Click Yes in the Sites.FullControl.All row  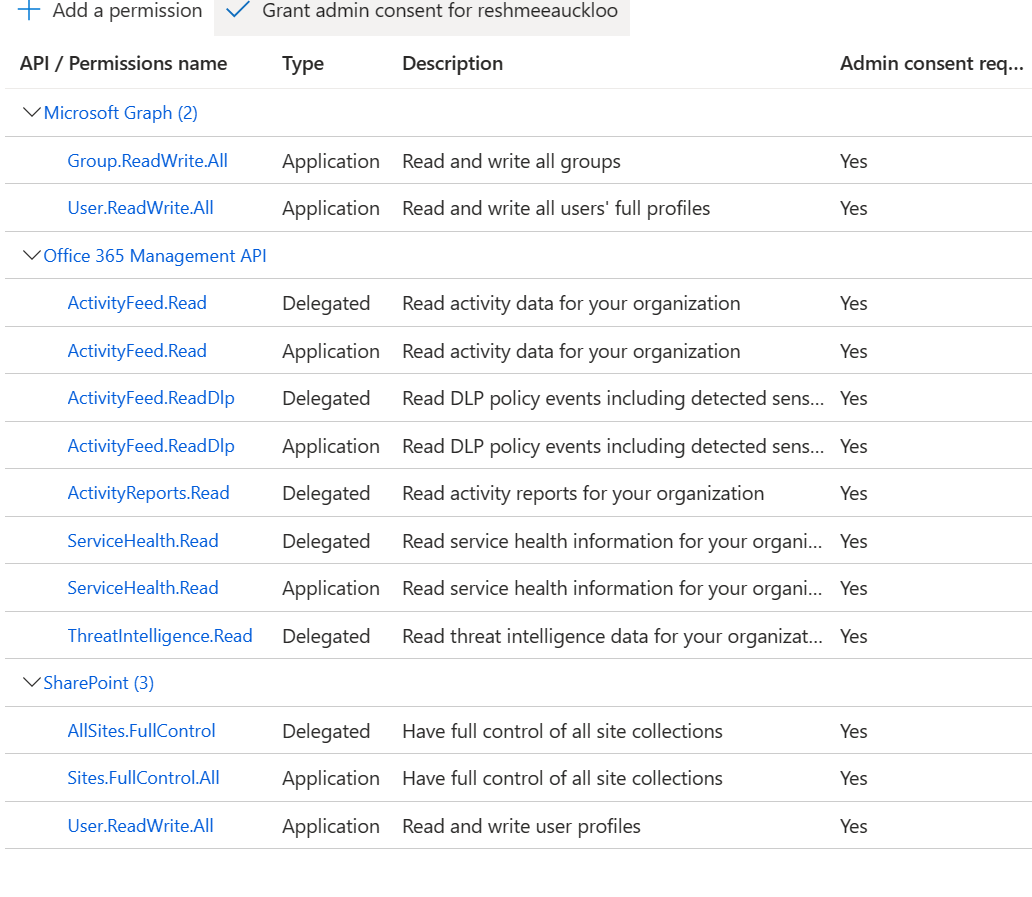[854, 779]
